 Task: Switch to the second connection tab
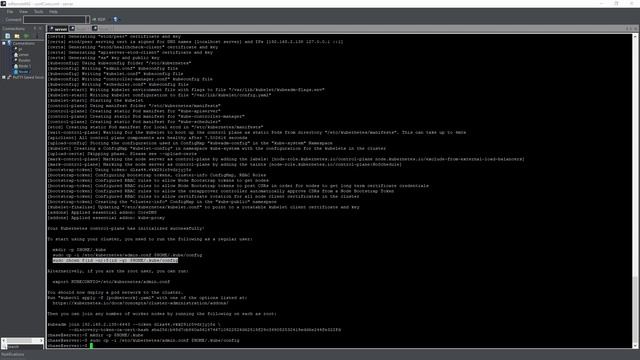coord(80,29)
